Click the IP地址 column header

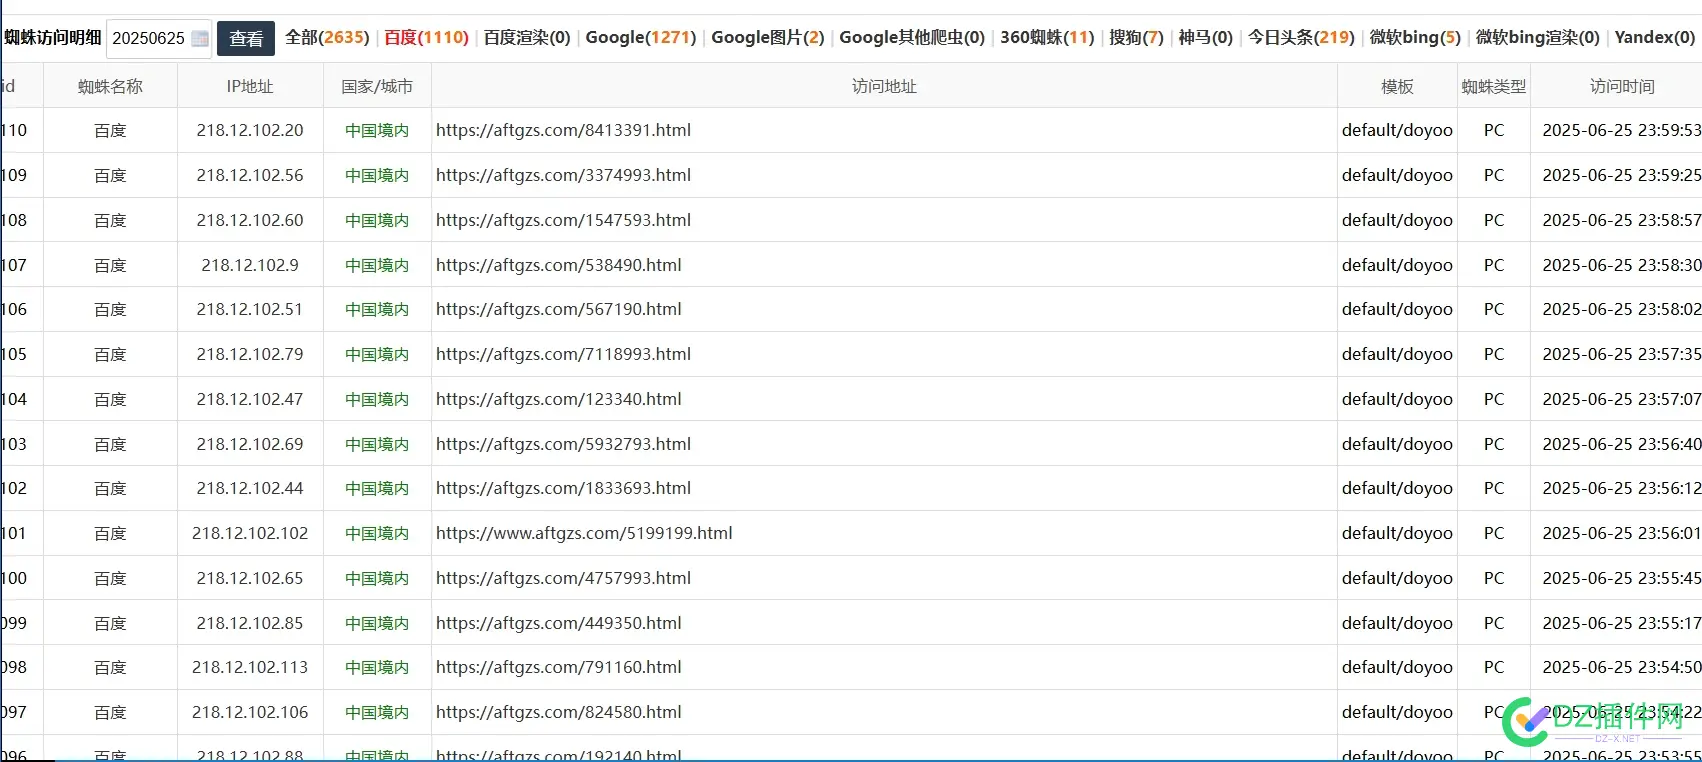(250, 87)
